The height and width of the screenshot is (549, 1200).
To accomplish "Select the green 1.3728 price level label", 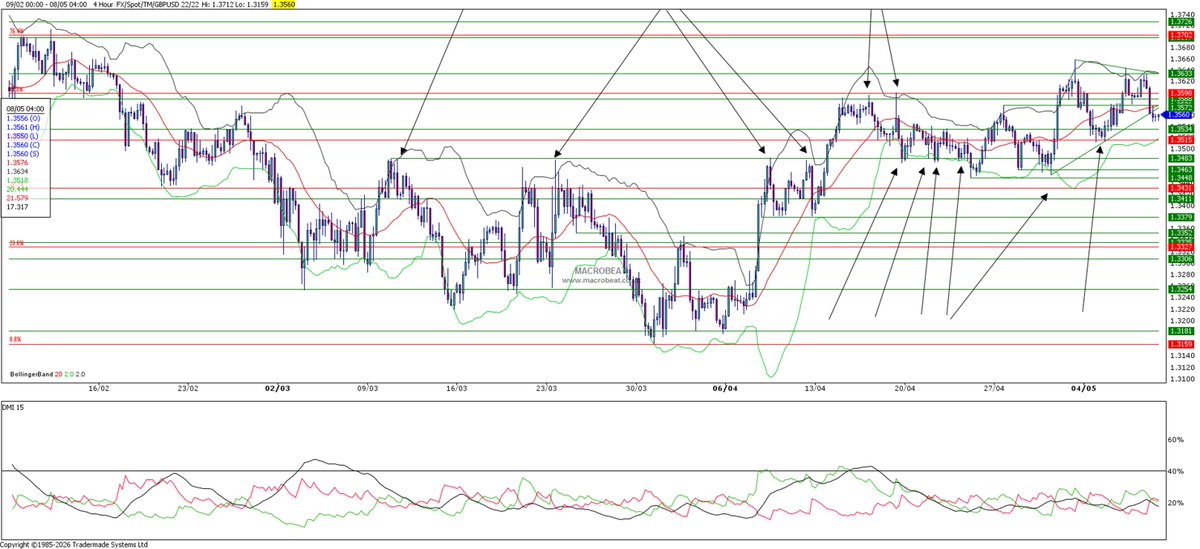I will 1181,22.
